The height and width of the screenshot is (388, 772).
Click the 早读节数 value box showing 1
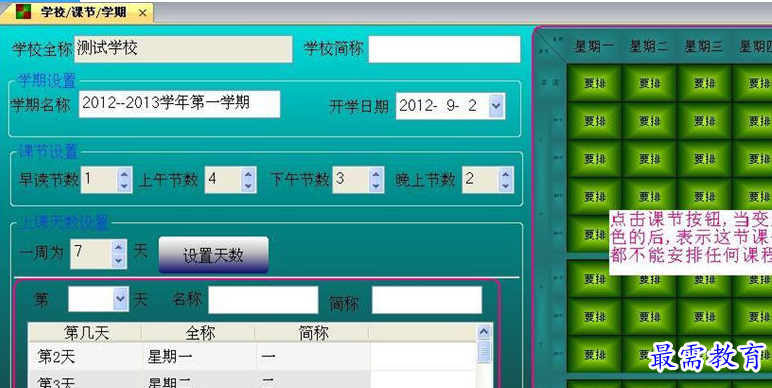[99, 180]
